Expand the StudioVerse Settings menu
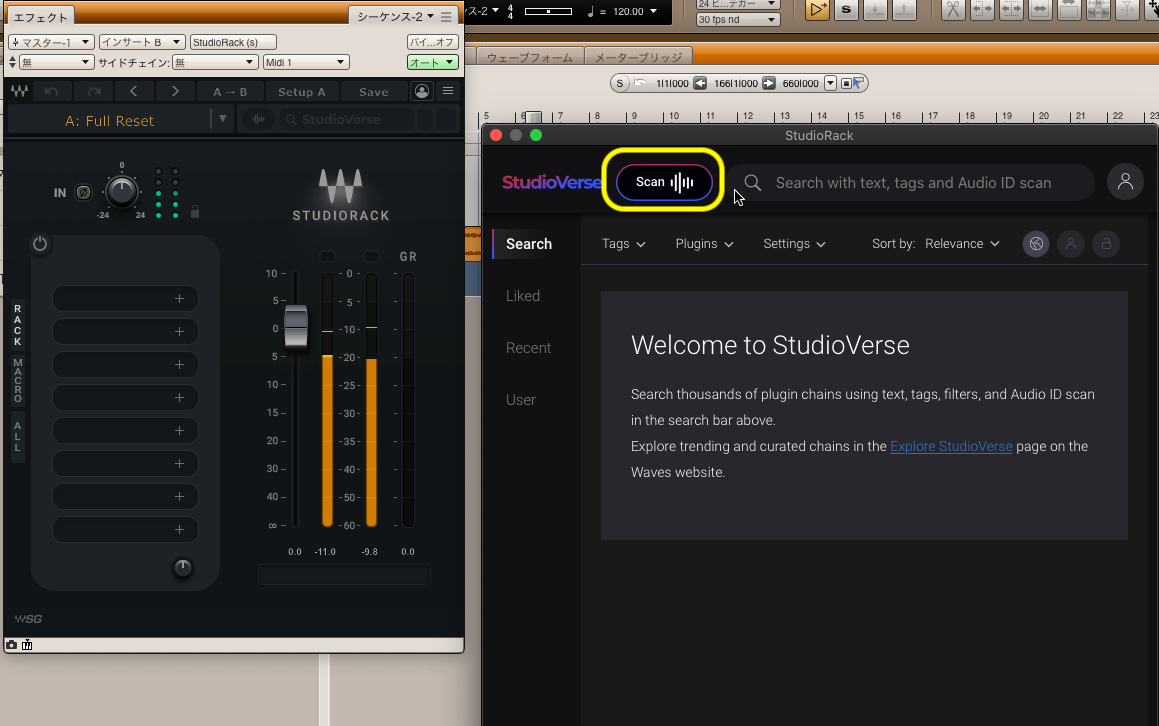1159x726 pixels. tap(795, 244)
